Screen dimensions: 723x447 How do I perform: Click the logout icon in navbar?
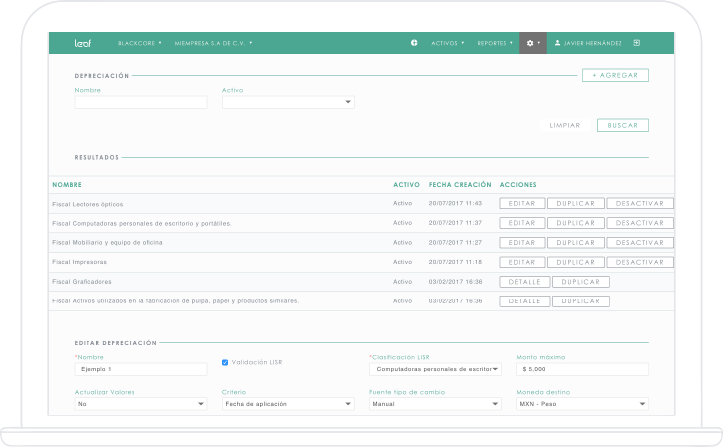(637, 44)
